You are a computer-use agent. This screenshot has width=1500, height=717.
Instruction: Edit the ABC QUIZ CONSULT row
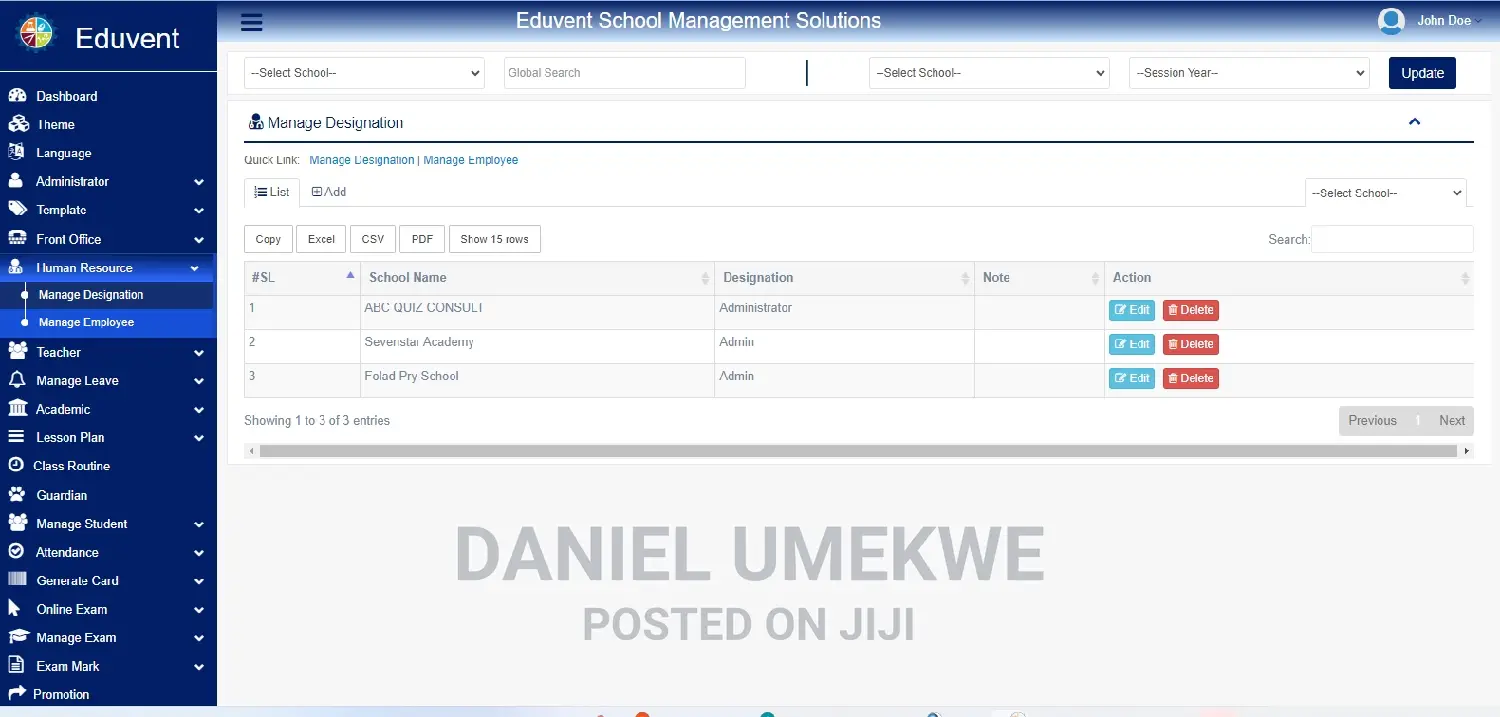click(1132, 310)
